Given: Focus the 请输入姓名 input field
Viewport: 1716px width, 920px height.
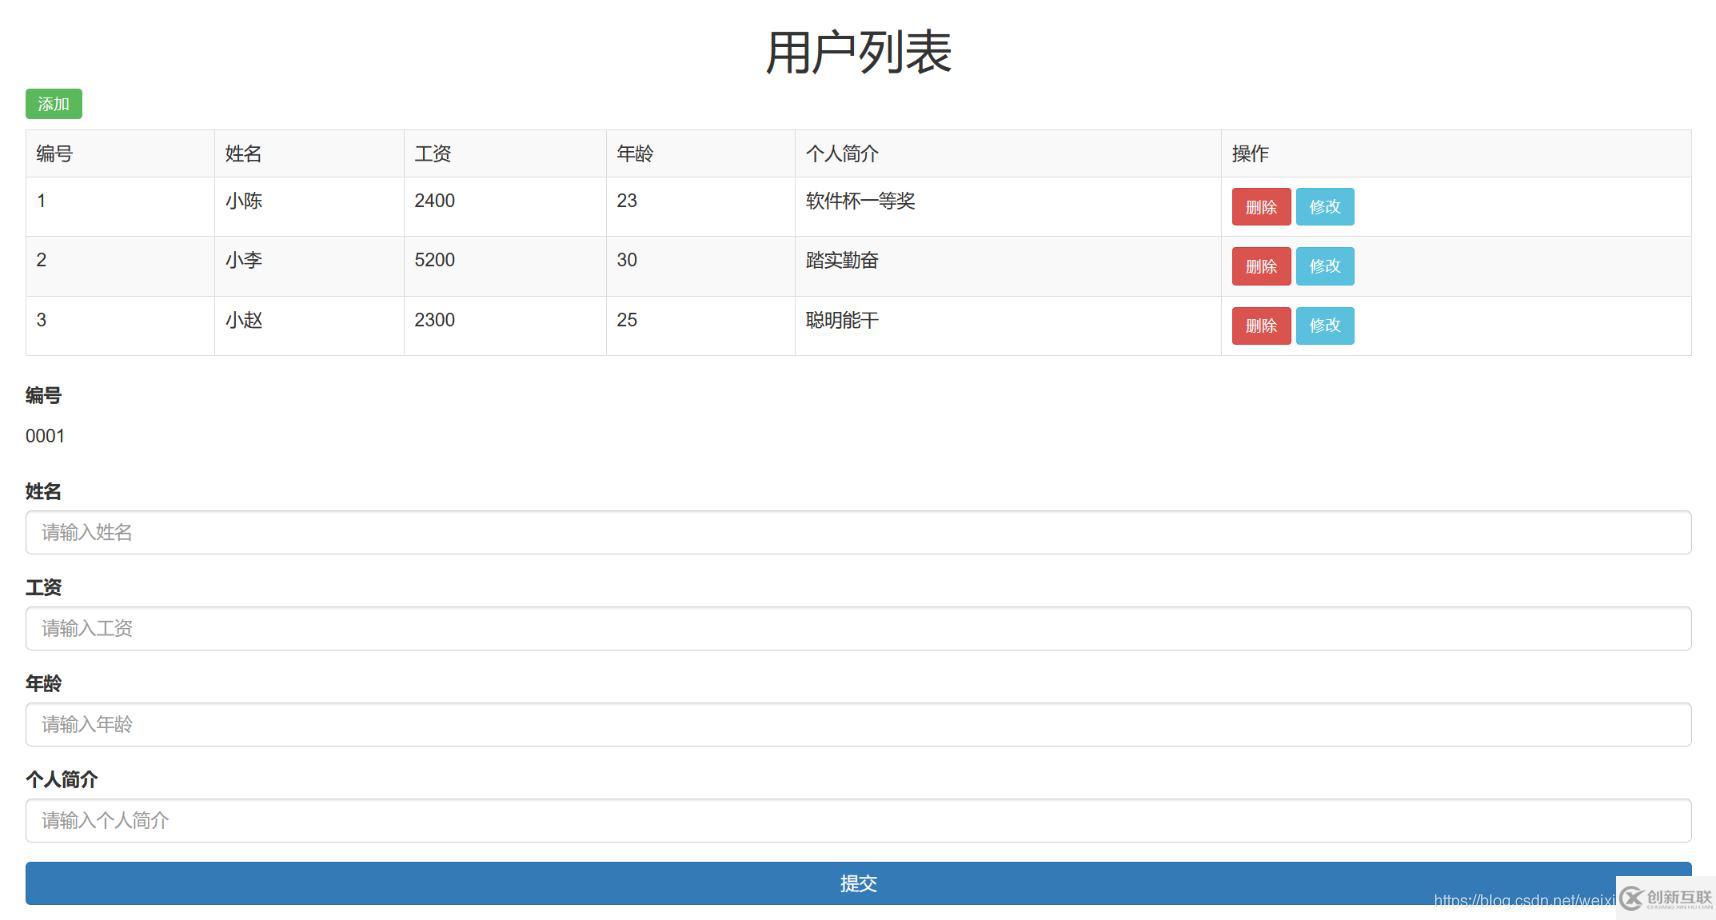Looking at the screenshot, I should [x=858, y=532].
